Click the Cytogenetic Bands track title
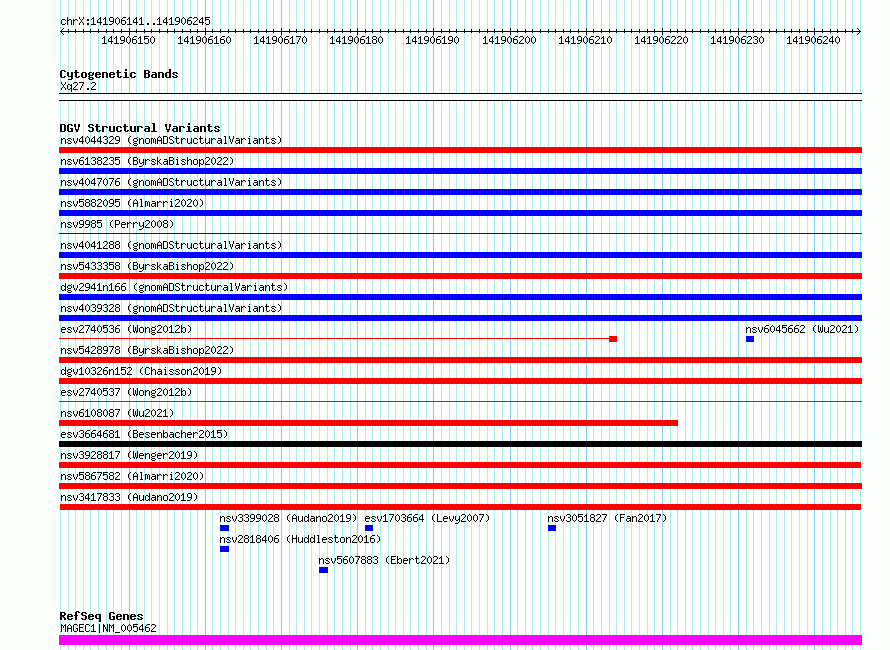 (x=119, y=74)
